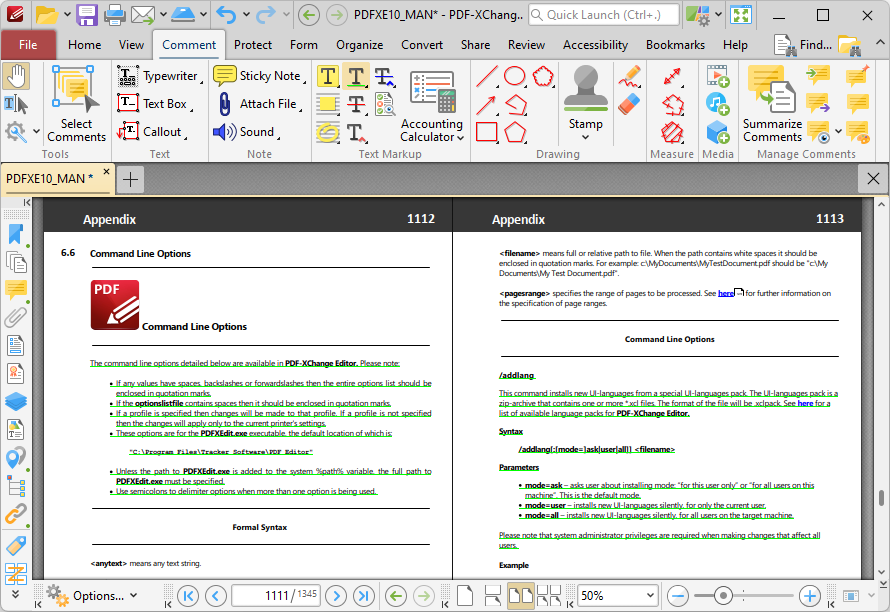The width and height of the screenshot is (890, 612).
Task: Open the File menu
Action: (28, 45)
